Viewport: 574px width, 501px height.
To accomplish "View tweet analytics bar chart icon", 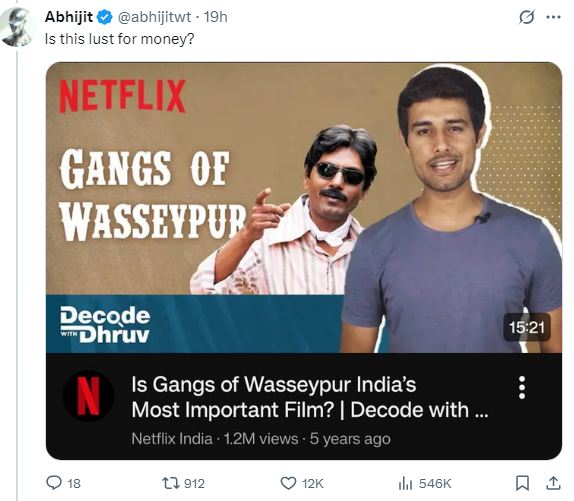I will [405, 483].
